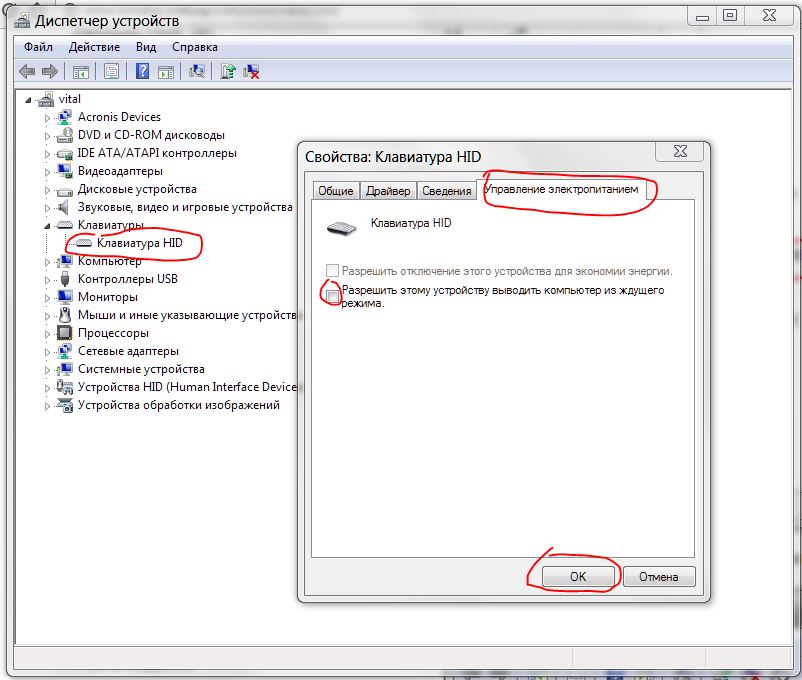The width and height of the screenshot is (802, 680).
Task: Click the Forward arrow toolbar icon
Action: tap(50, 71)
